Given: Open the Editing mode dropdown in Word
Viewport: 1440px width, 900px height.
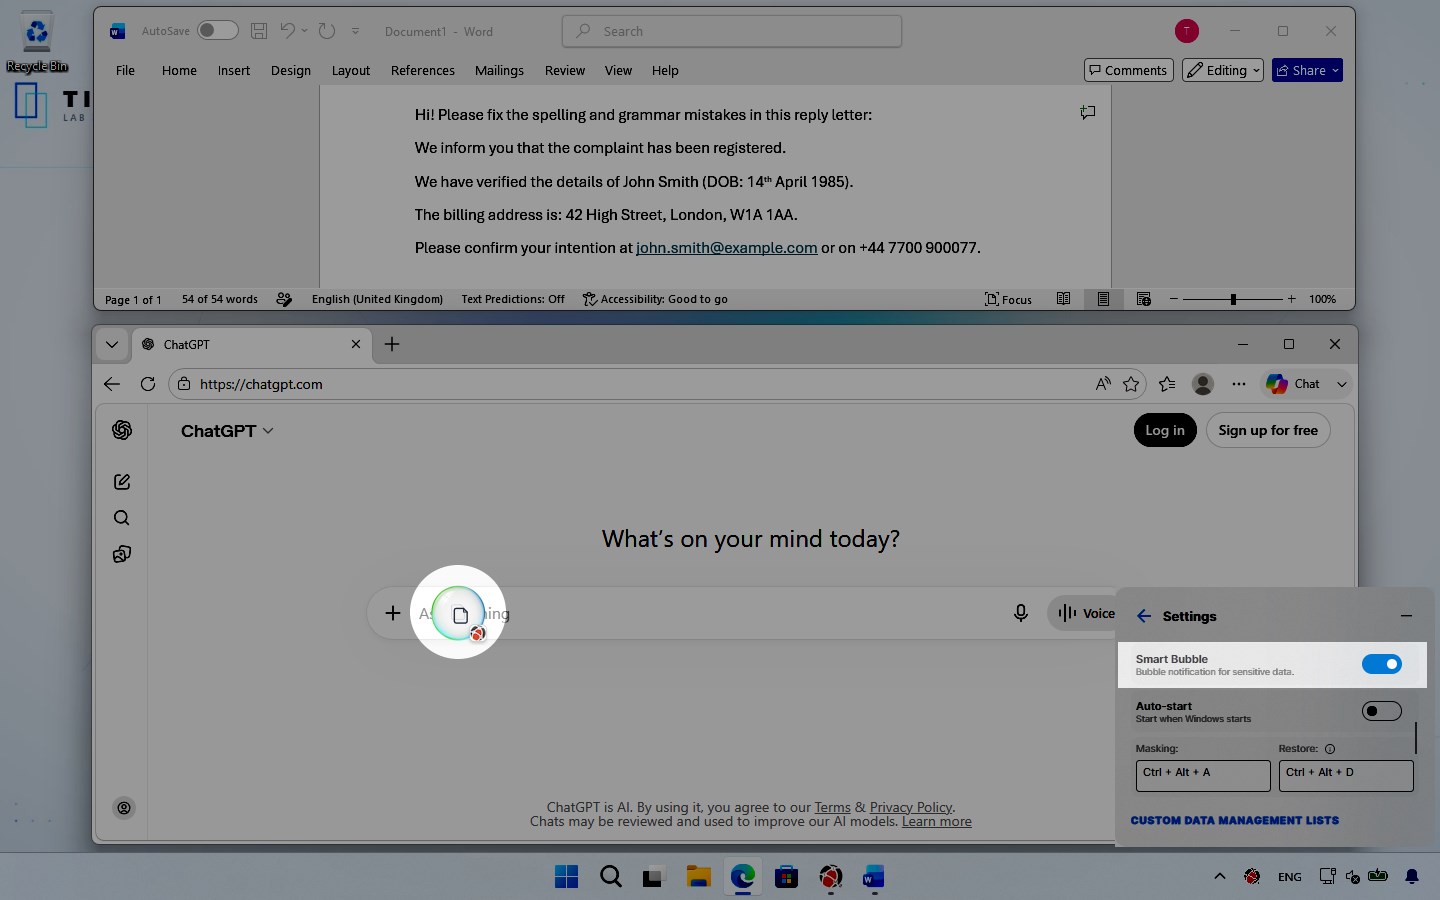Looking at the screenshot, I should (x=1223, y=70).
